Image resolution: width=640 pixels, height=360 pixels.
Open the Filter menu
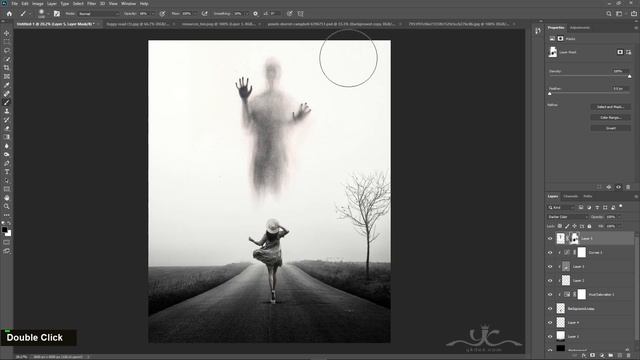click(91, 4)
